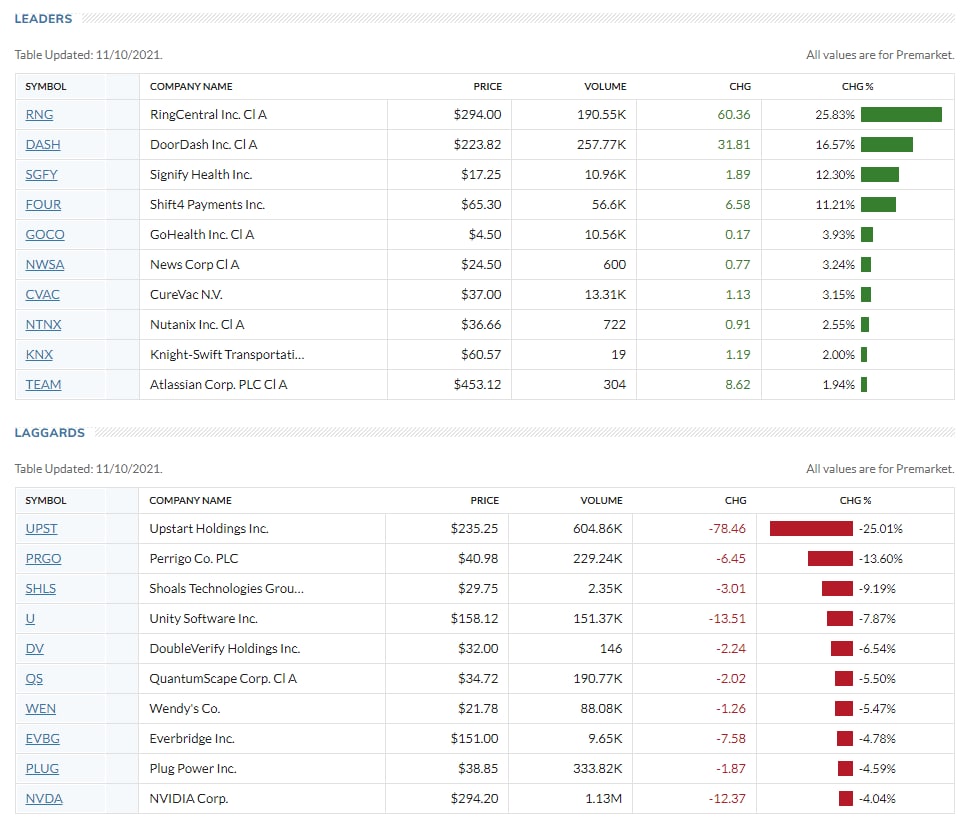Open the UPST ticker link
This screenshot has width=962, height=819.
(x=41, y=529)
